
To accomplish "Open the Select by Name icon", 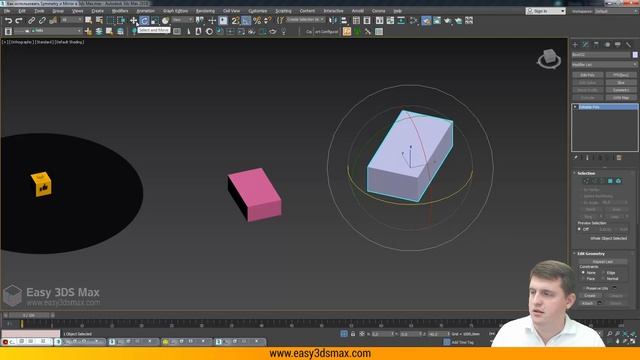I will pos(99,20).
